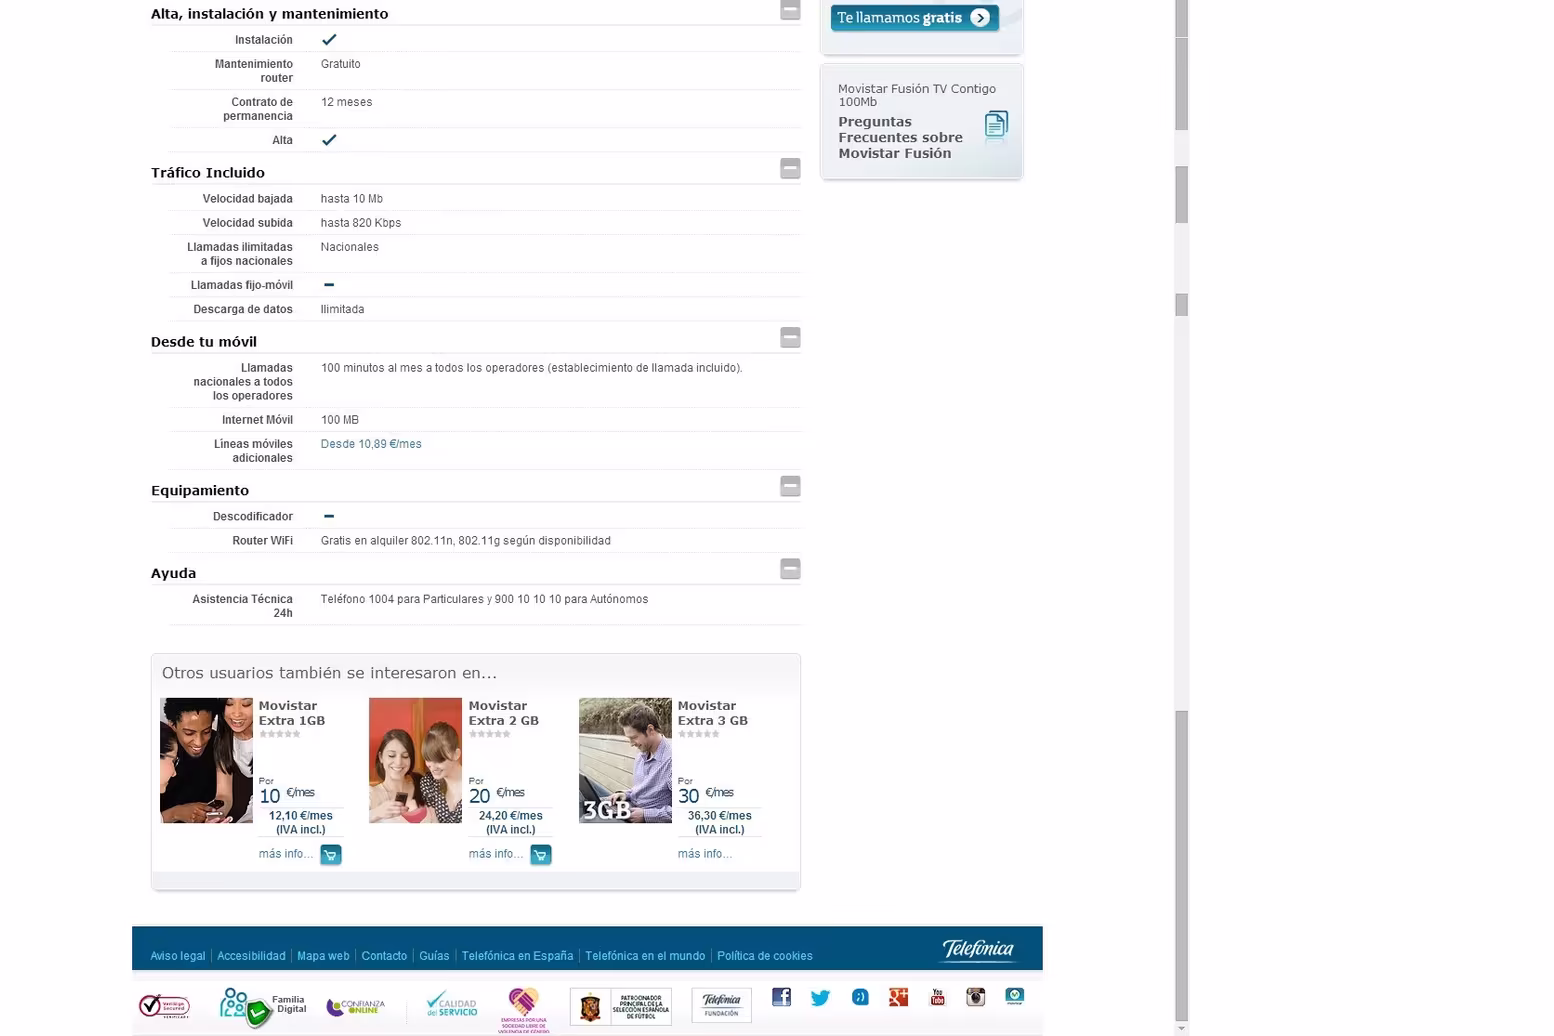Collapse the Desde tu móvil section

coord(790,337)
